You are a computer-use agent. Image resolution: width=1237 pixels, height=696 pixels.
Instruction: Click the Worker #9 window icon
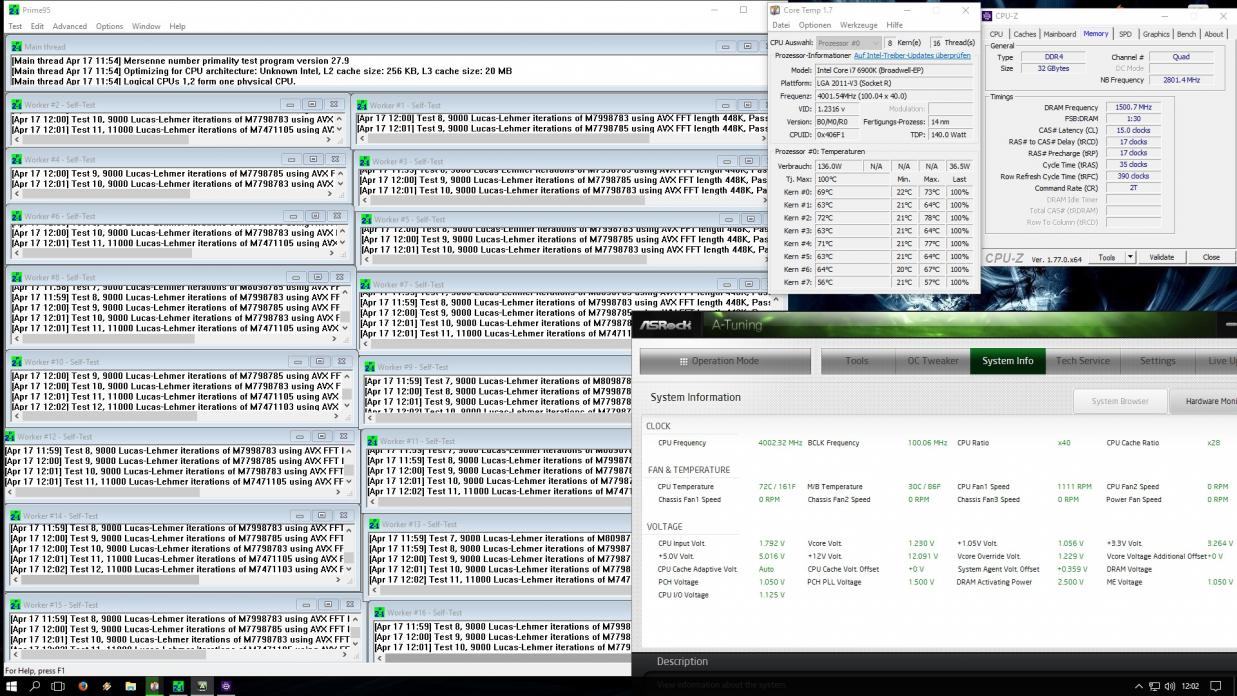(370, 367)
